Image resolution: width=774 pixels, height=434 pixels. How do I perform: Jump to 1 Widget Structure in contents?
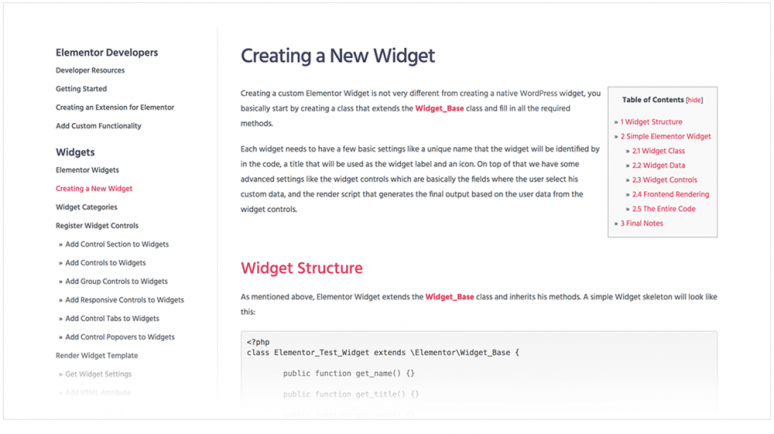(x=651, y=122)
